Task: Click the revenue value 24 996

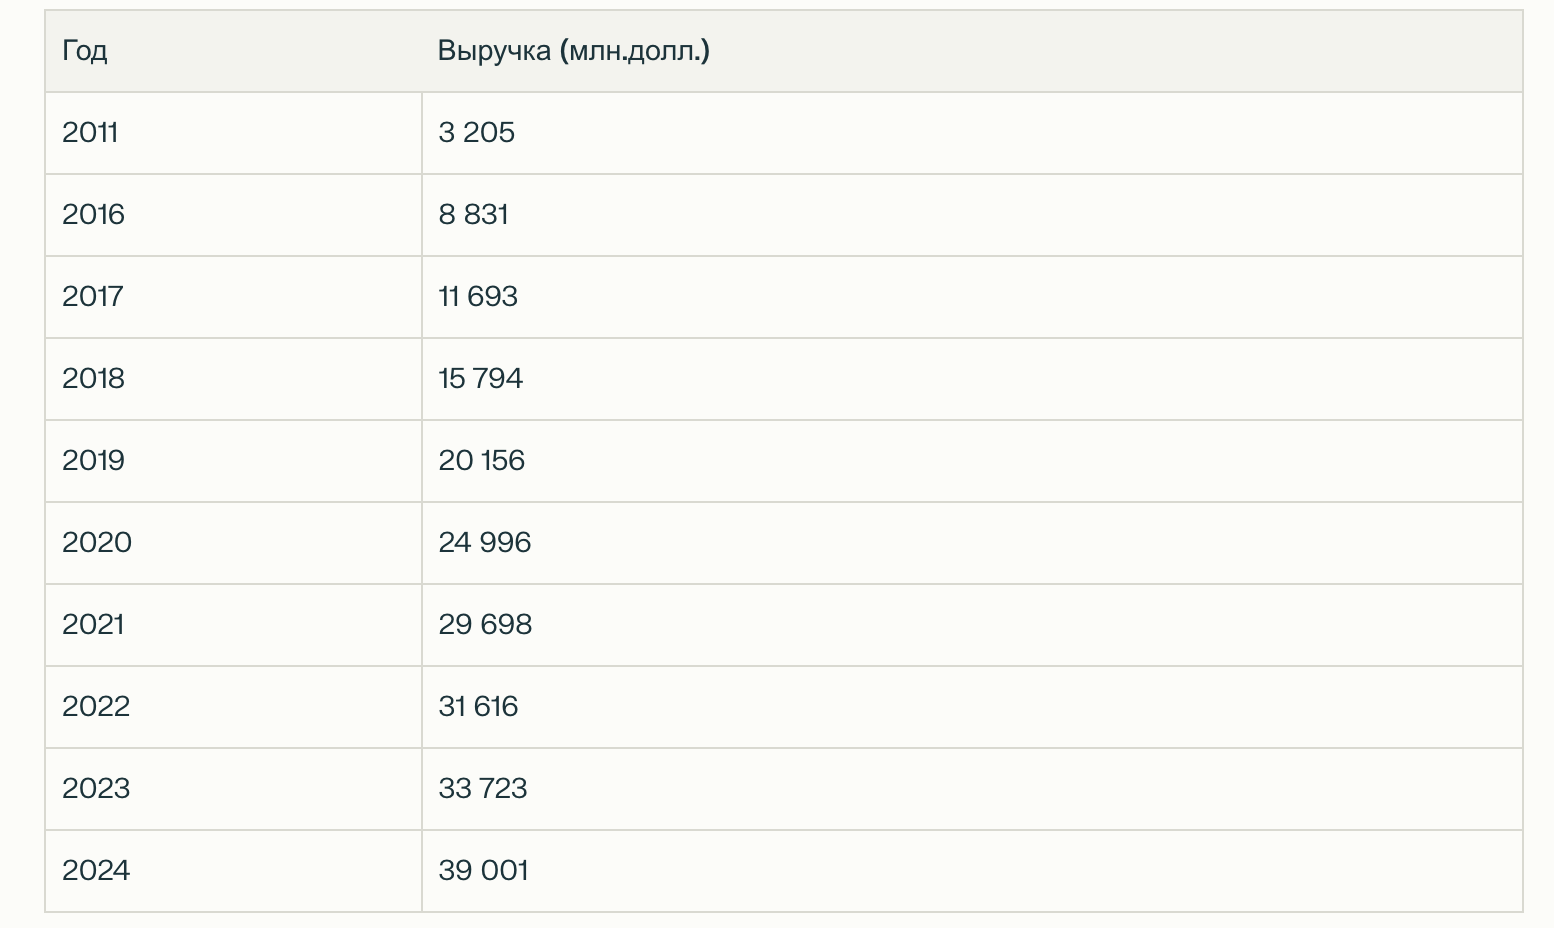Action: [485, 543]
